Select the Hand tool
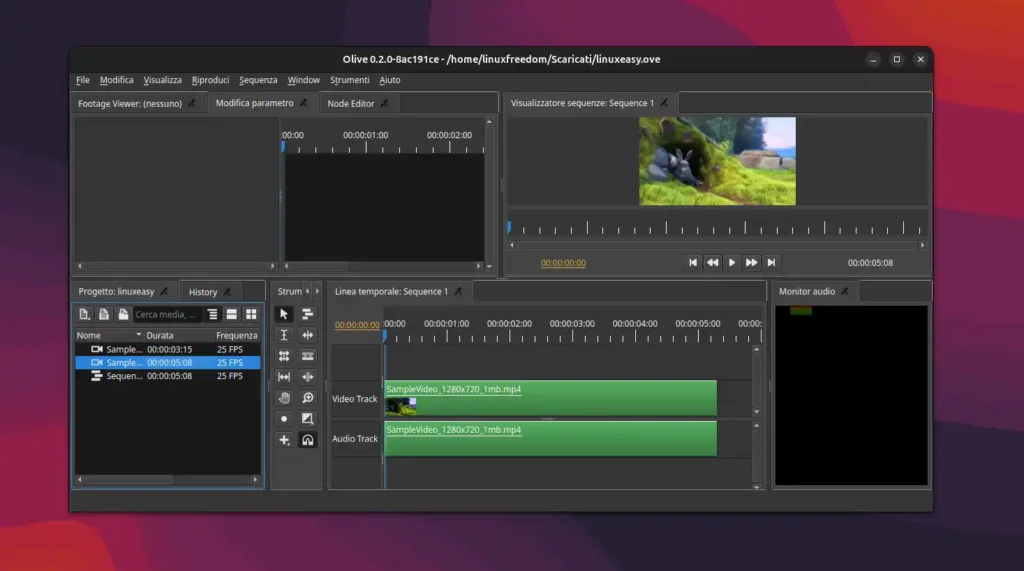The width and height of the screenshot is (1024, 571). tap(283, 398)
